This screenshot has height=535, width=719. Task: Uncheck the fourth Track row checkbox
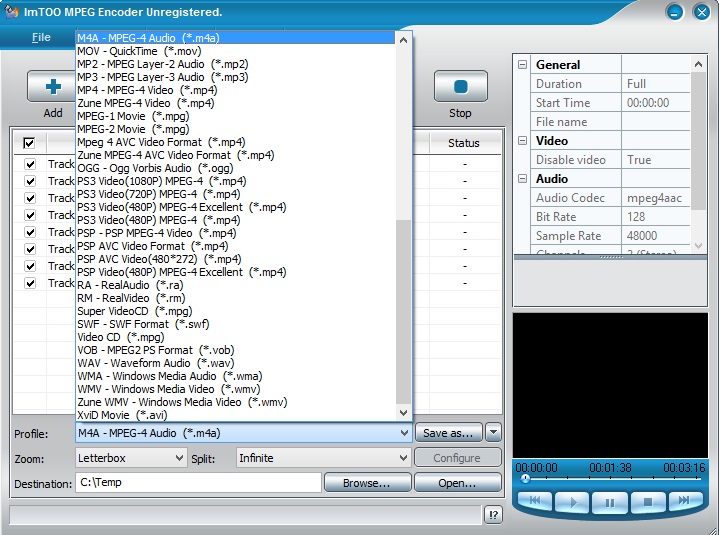pos(30,215)
